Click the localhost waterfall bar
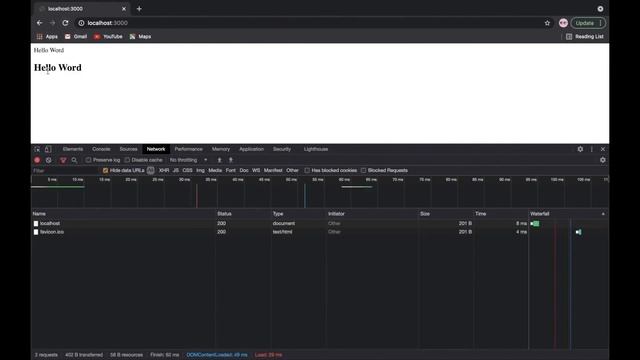Screen dimensions: 640x360 click(x=535, y=224)
